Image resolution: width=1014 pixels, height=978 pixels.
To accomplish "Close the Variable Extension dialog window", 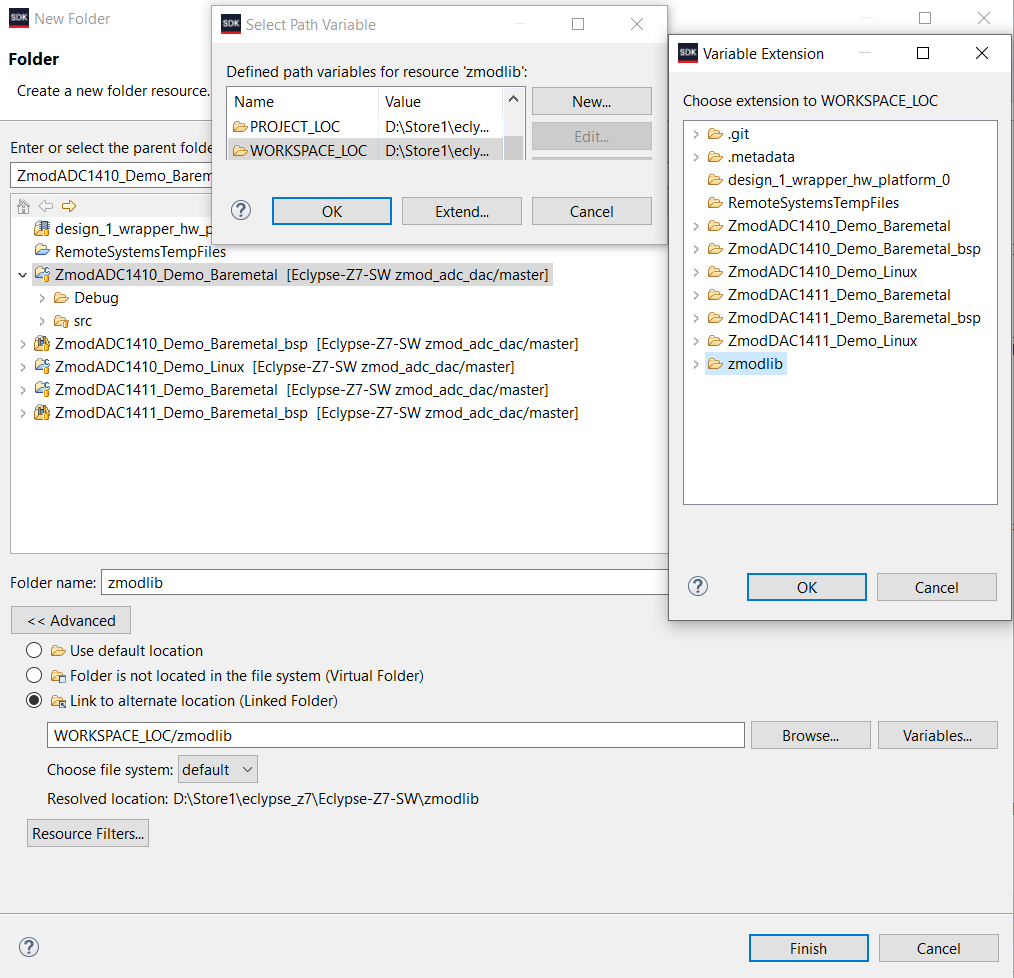I will pos(981,53).
